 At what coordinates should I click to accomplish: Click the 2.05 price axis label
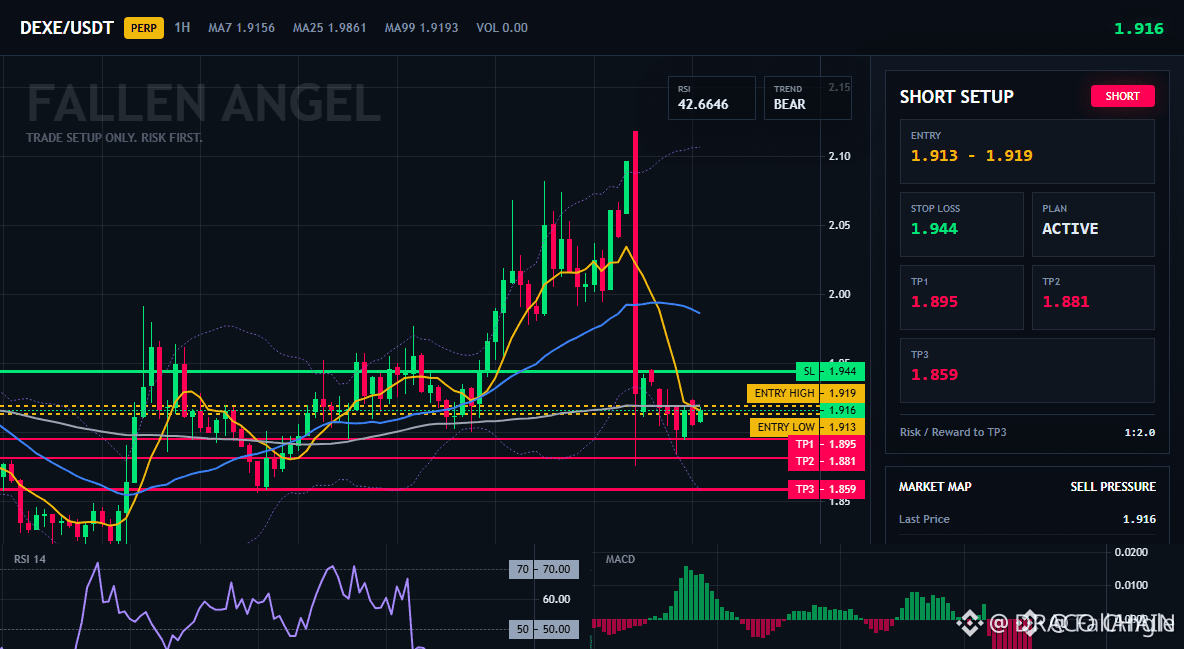pyautogui.click(x=840, y=225)
